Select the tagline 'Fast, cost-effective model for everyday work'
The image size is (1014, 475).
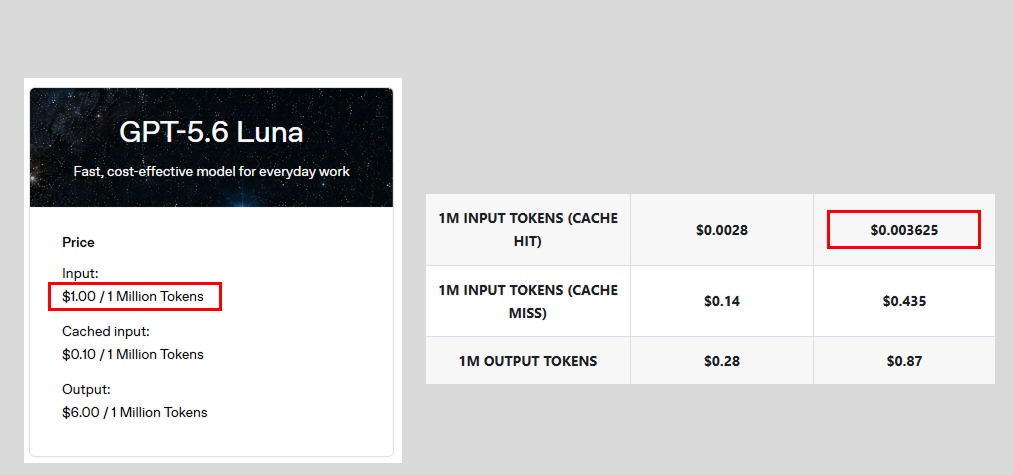click(211, 171)
